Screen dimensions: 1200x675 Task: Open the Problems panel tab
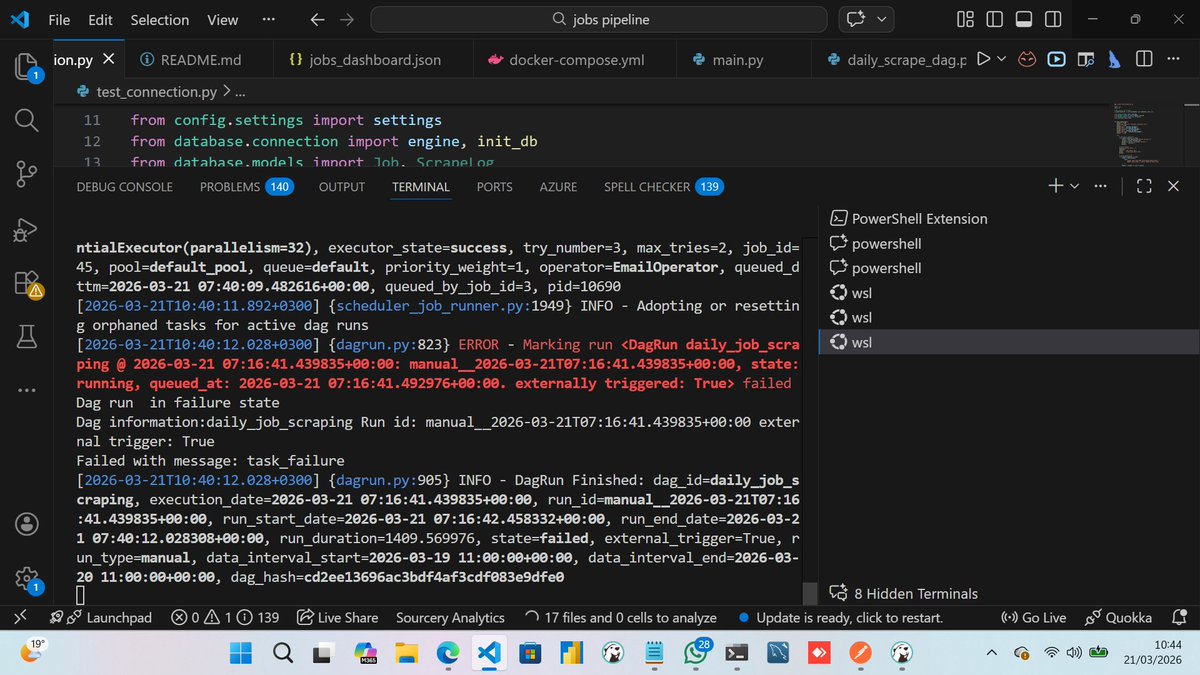pyautogui.click(x=246, y=186)
